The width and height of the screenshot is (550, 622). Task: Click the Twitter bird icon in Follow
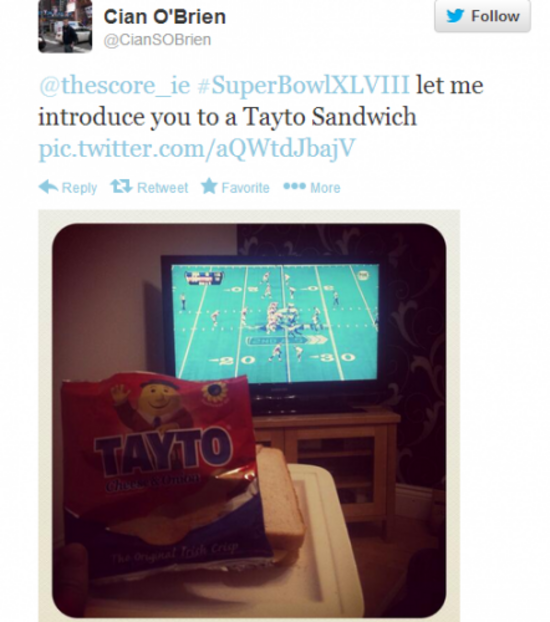[x=455, y=16]
